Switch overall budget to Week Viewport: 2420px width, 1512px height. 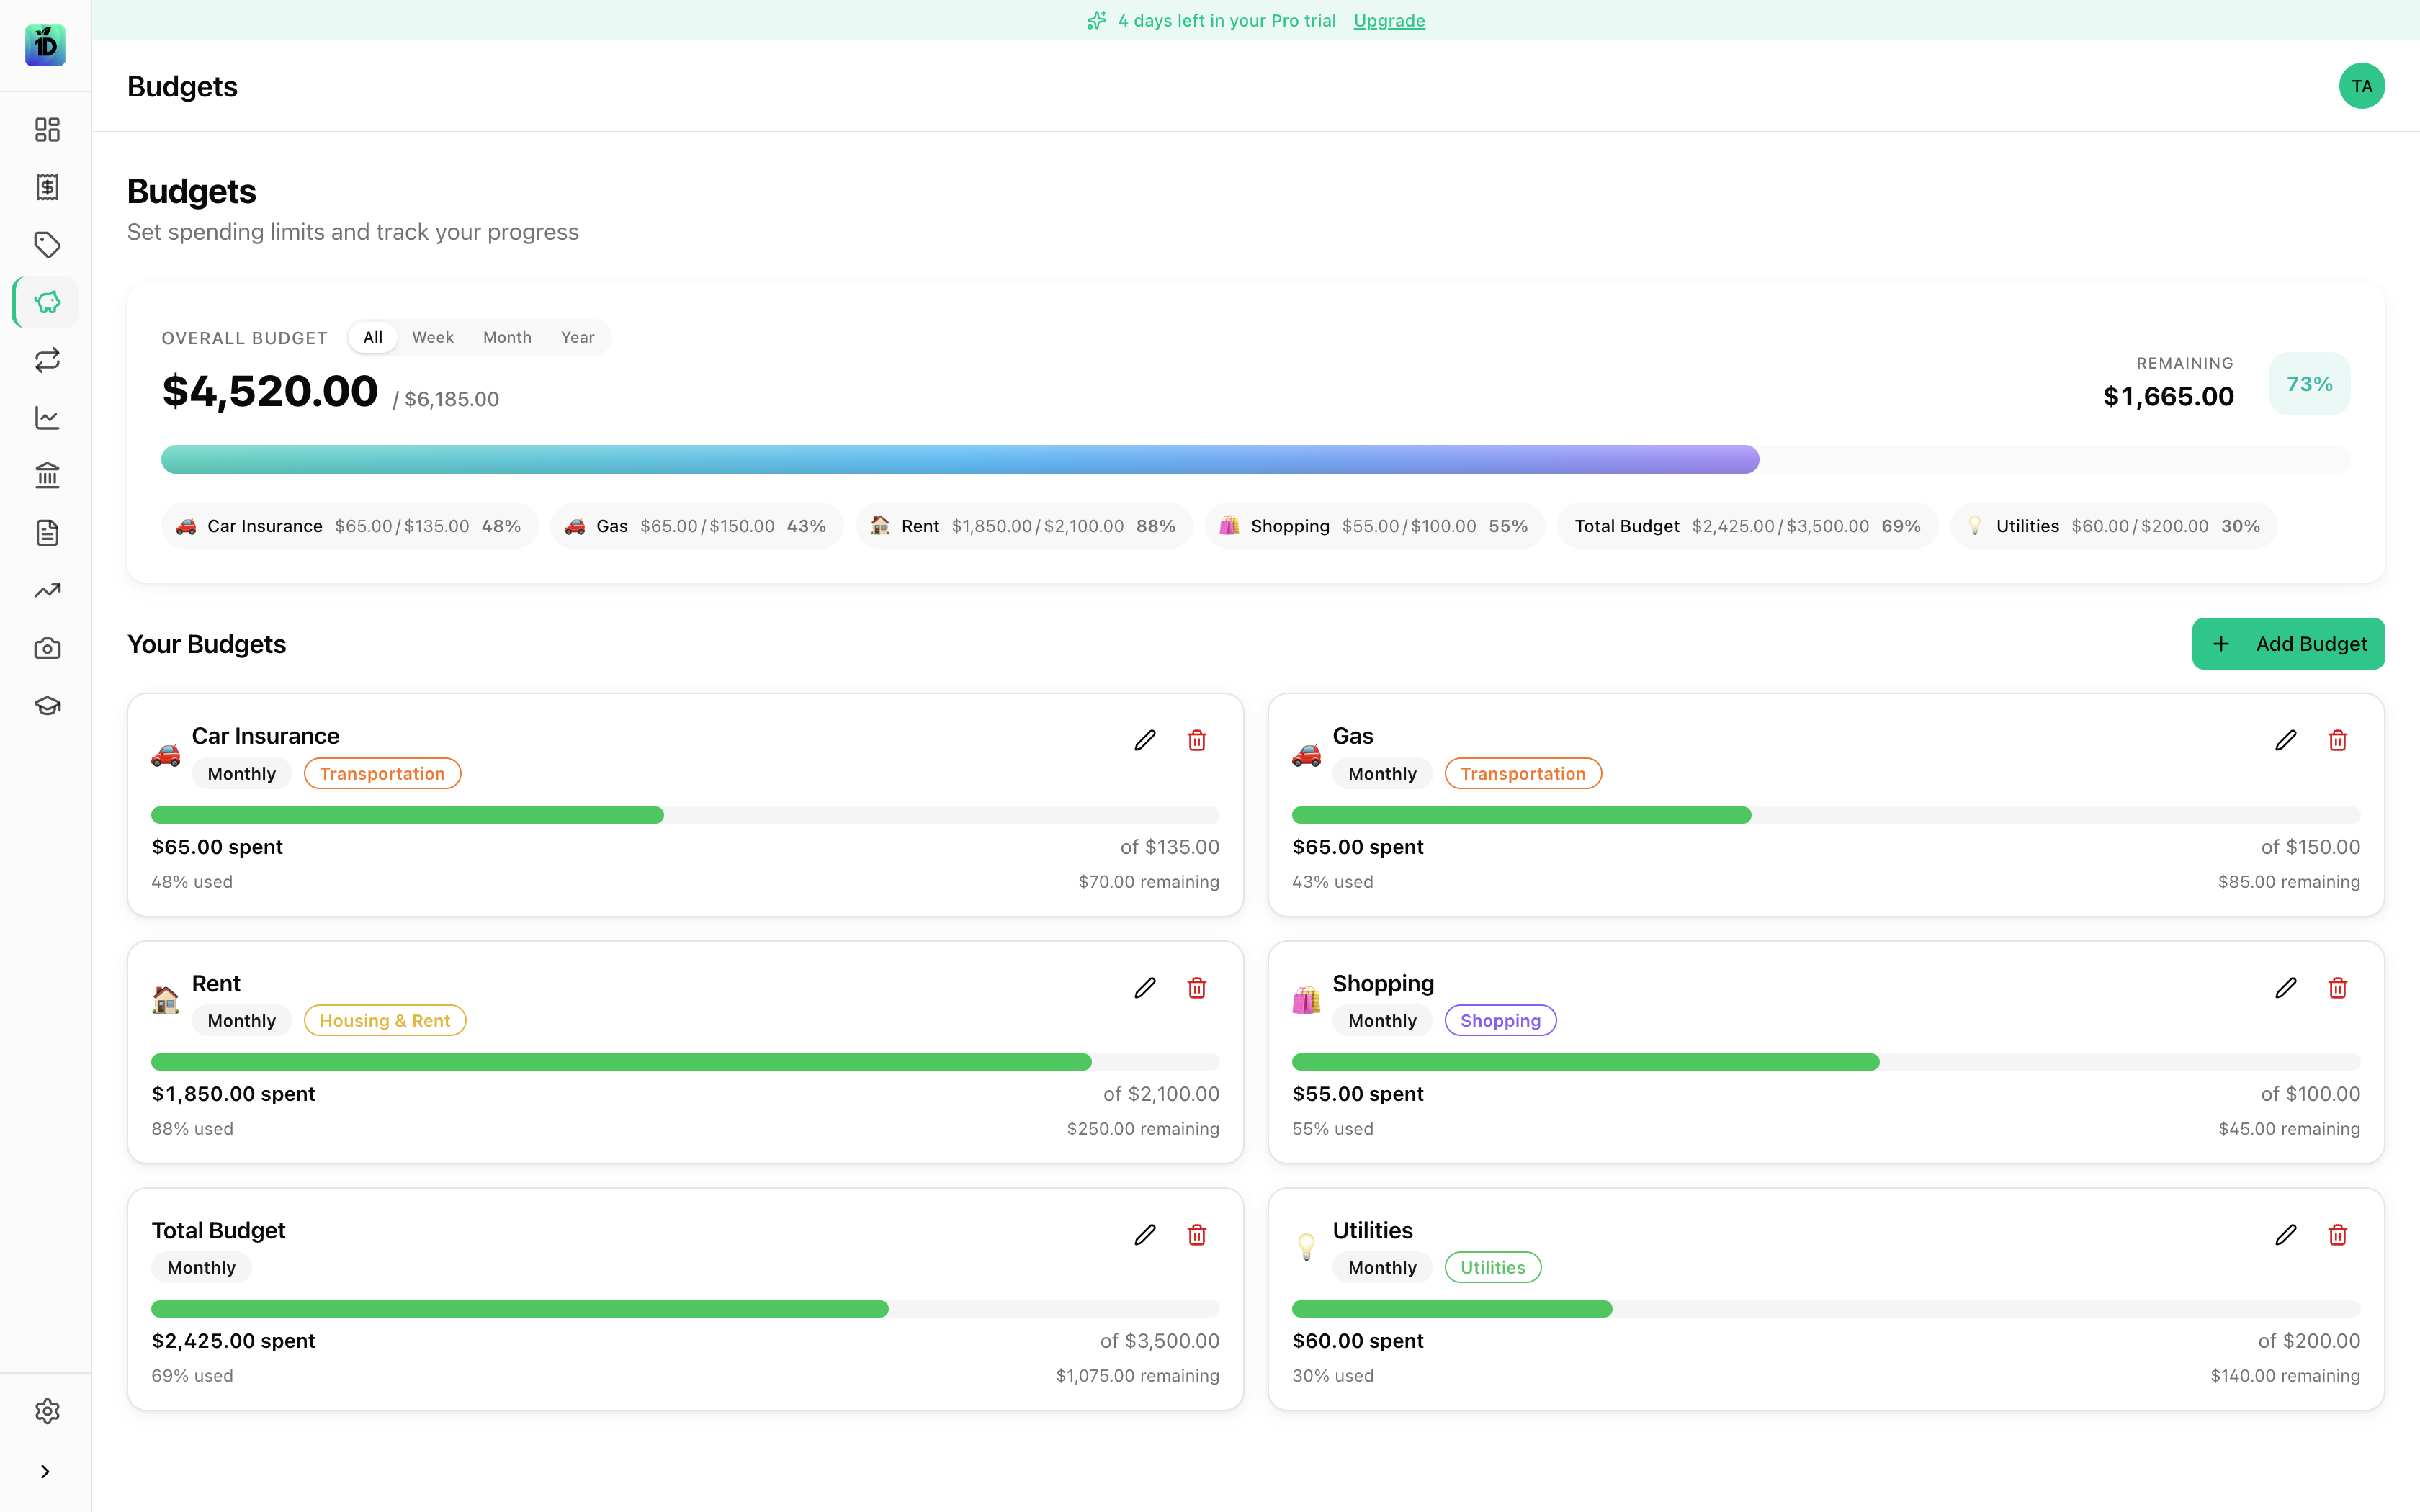[432, 337]
